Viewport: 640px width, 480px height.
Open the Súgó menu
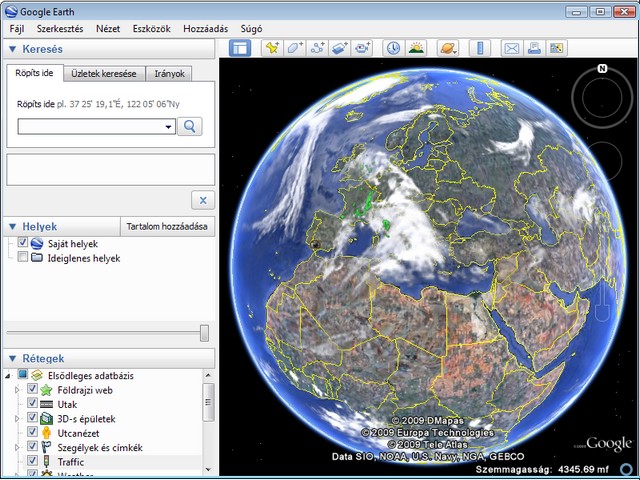pos(251,29)
